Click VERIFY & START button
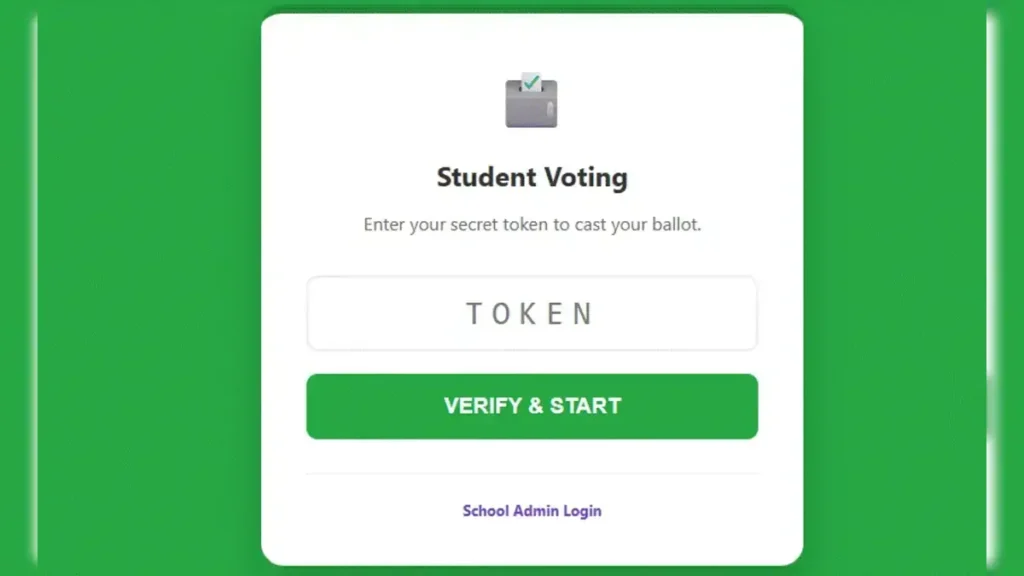 click(531, 406)
